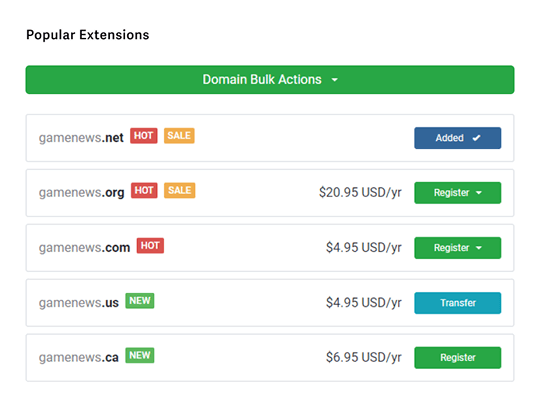Image resolution: width=540 pixels, height=408 pixels.
Task: Click the Popular Extensions heading
Action: [x=88, y=35]
